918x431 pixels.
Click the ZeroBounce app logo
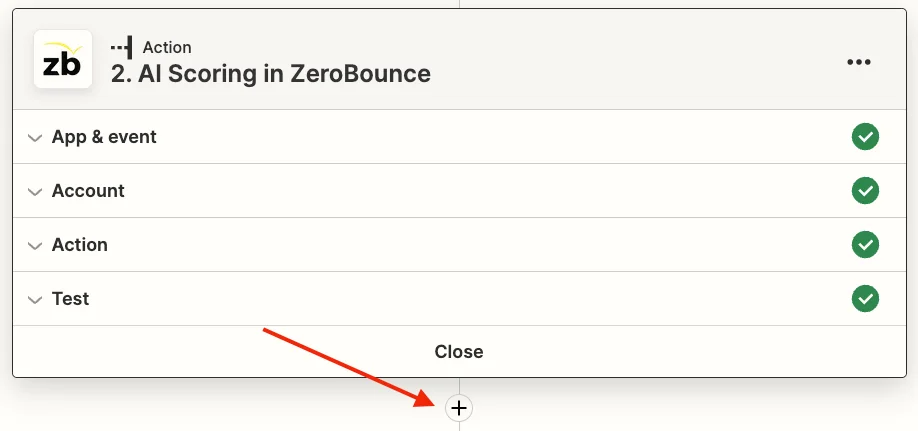(x=63, y=59)
